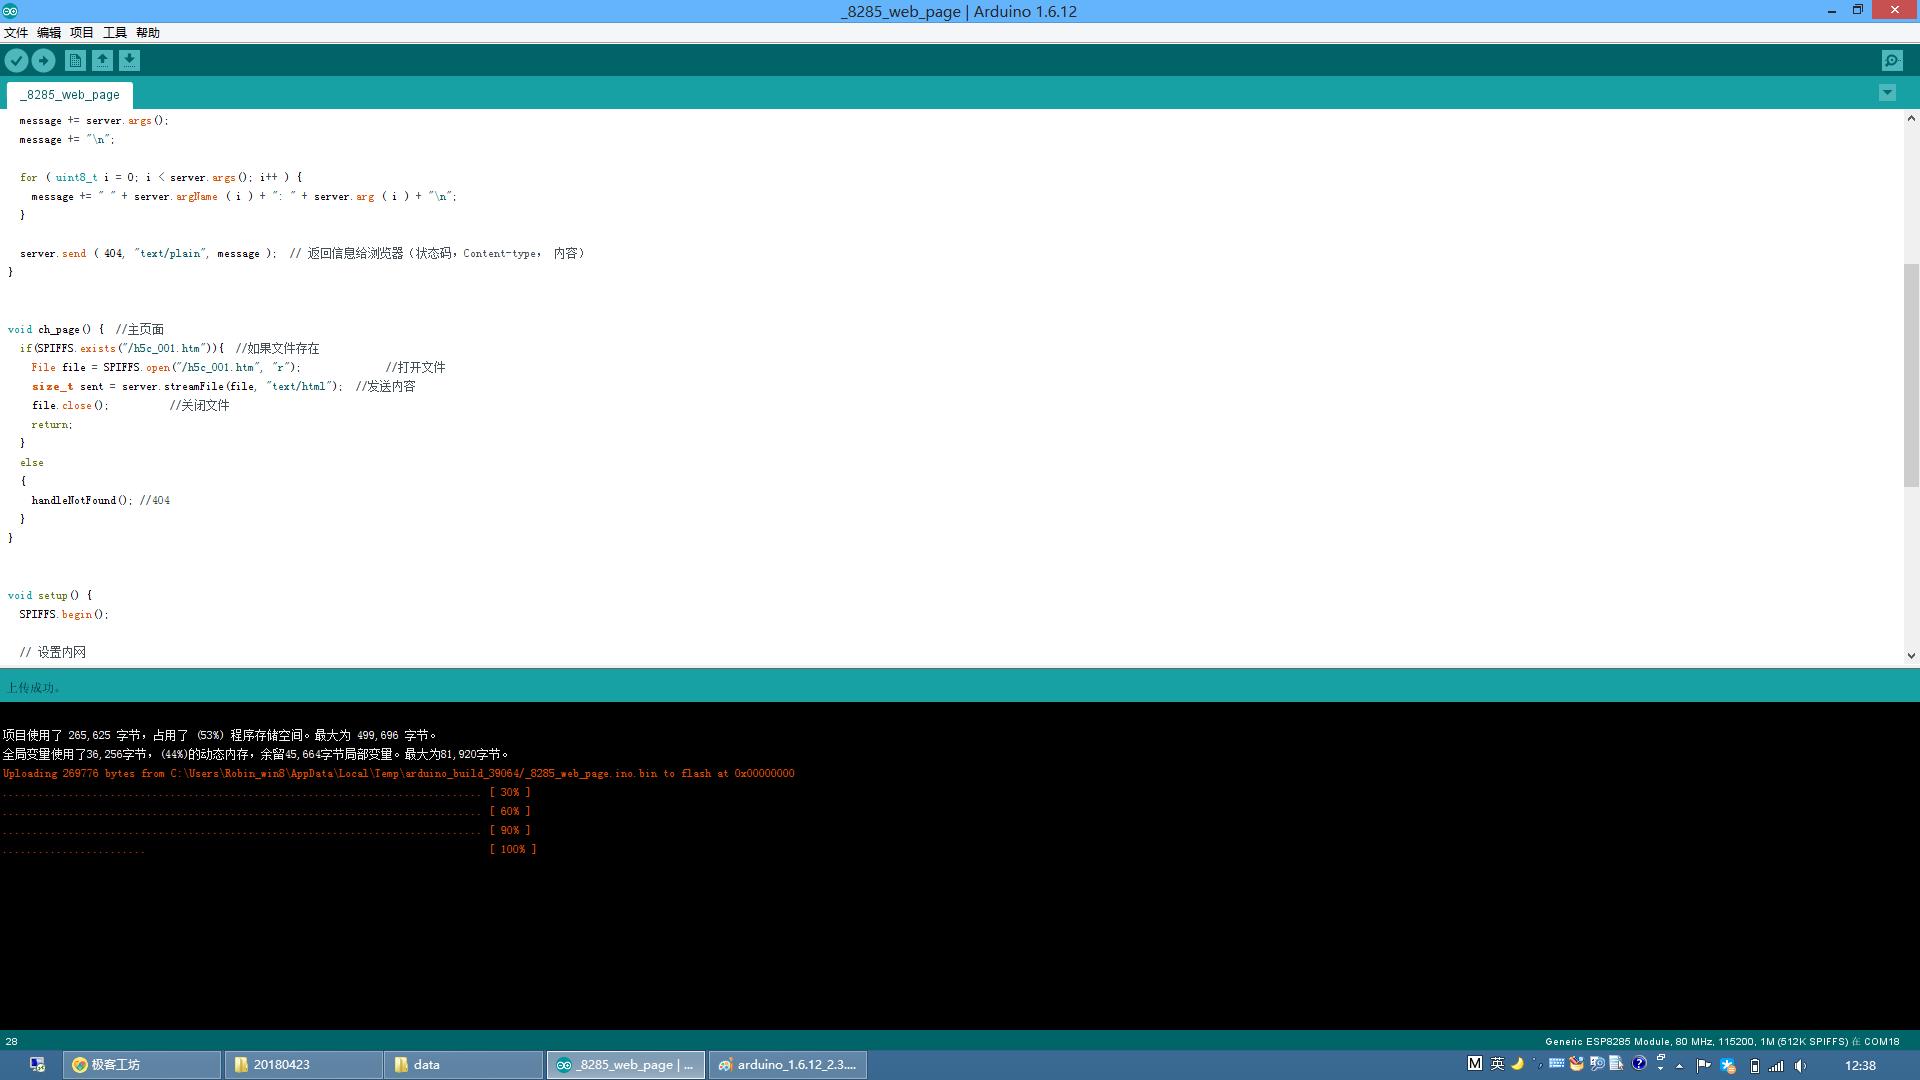Toggle the soft keyboard IME icon
The height and width of the screenshot is (1080, 1920).
tap(1557, 1064)
